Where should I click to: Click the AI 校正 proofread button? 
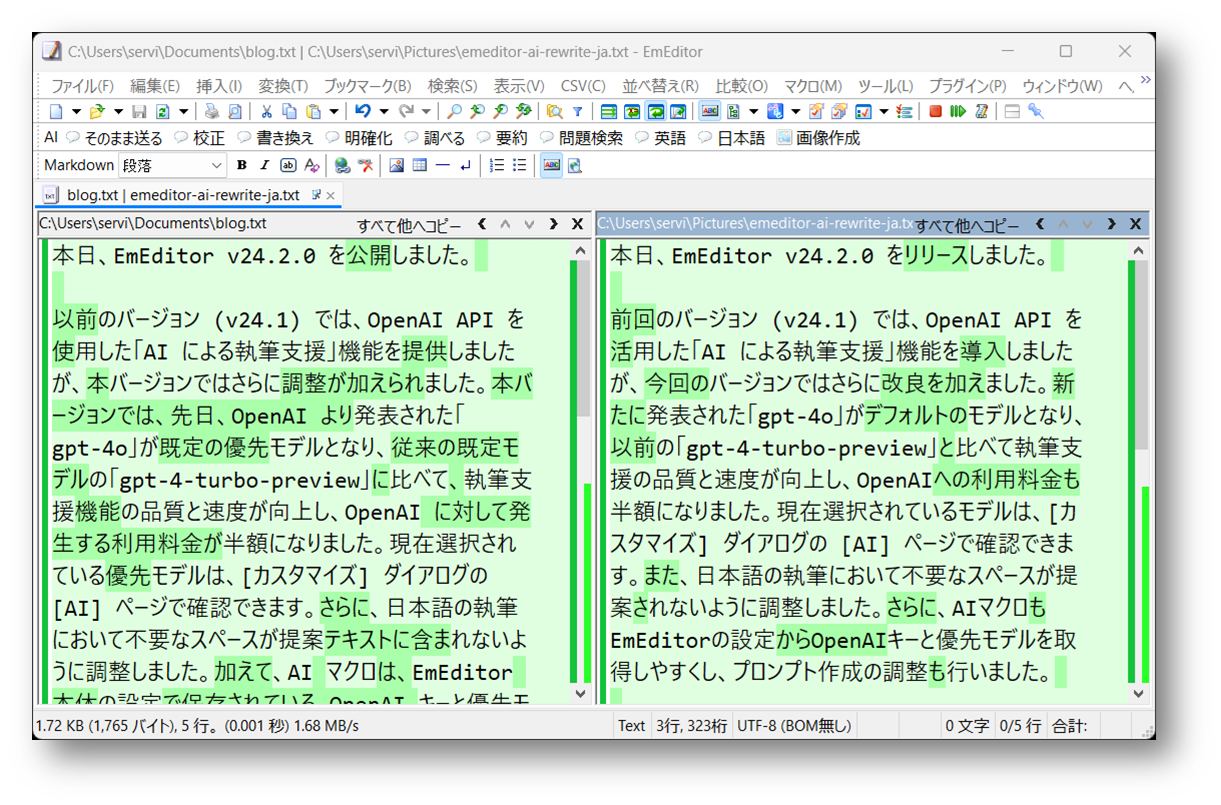click(199, 138)
